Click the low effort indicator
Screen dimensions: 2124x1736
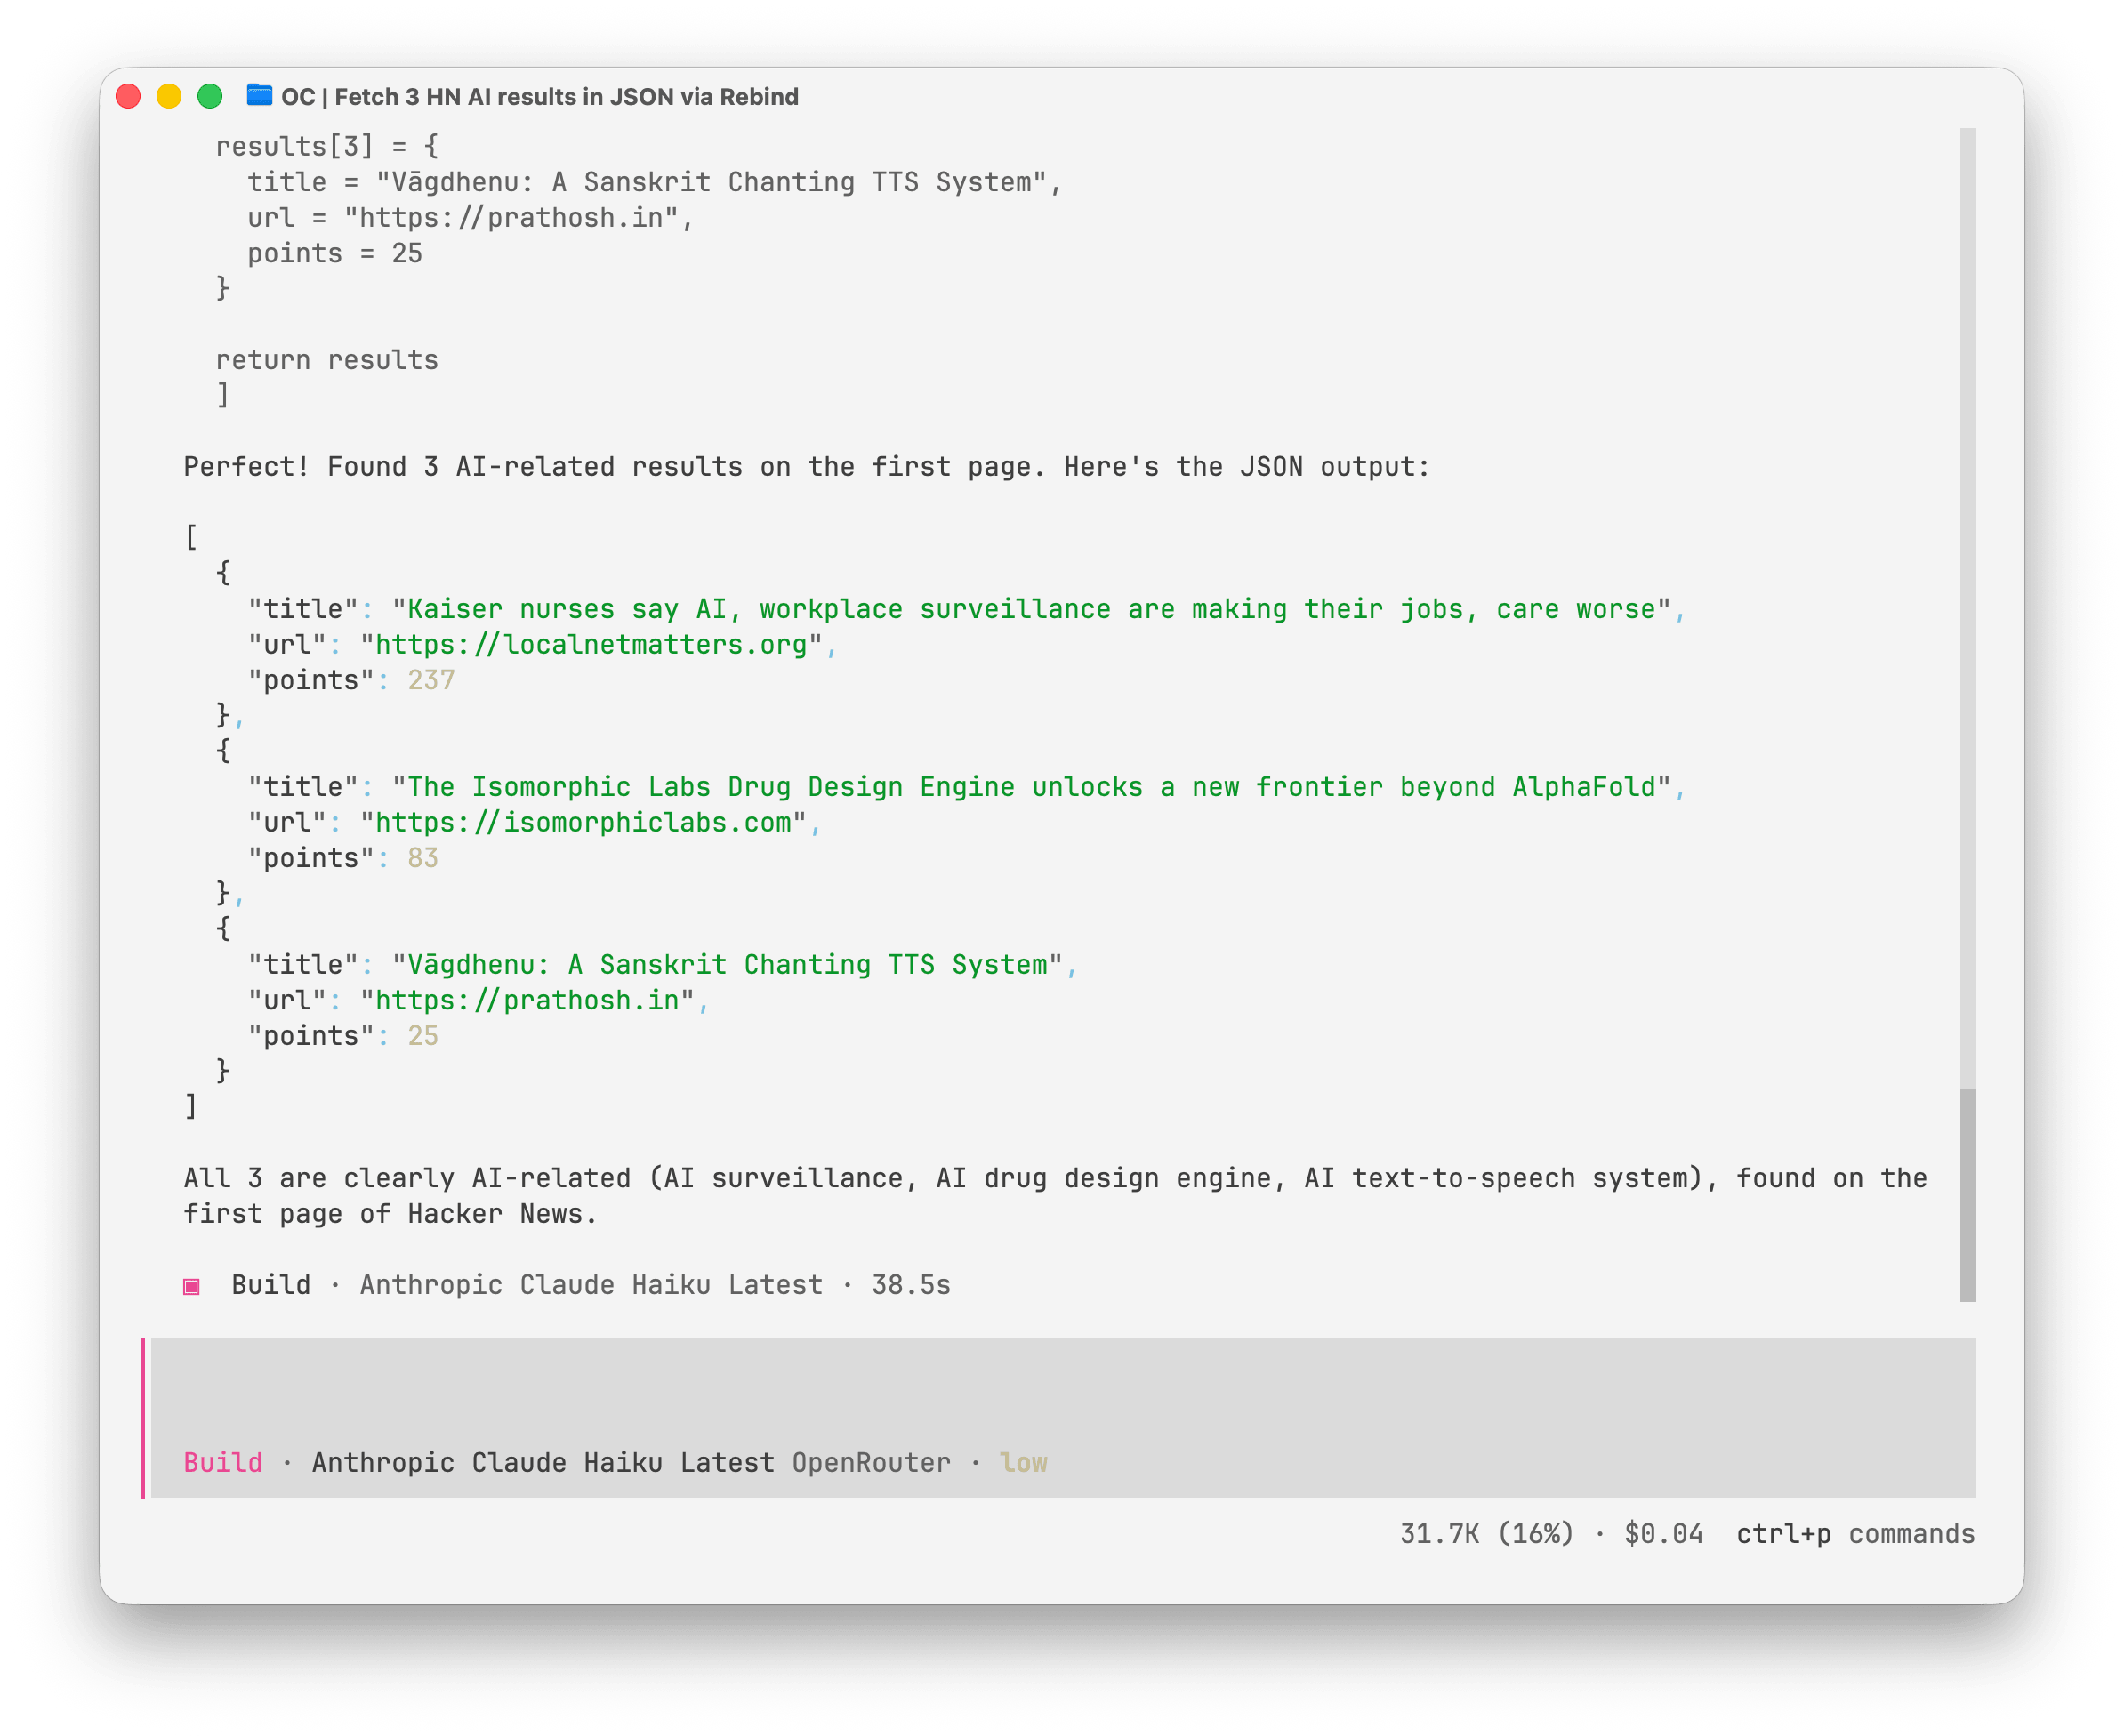(x=1023, y=1463)
